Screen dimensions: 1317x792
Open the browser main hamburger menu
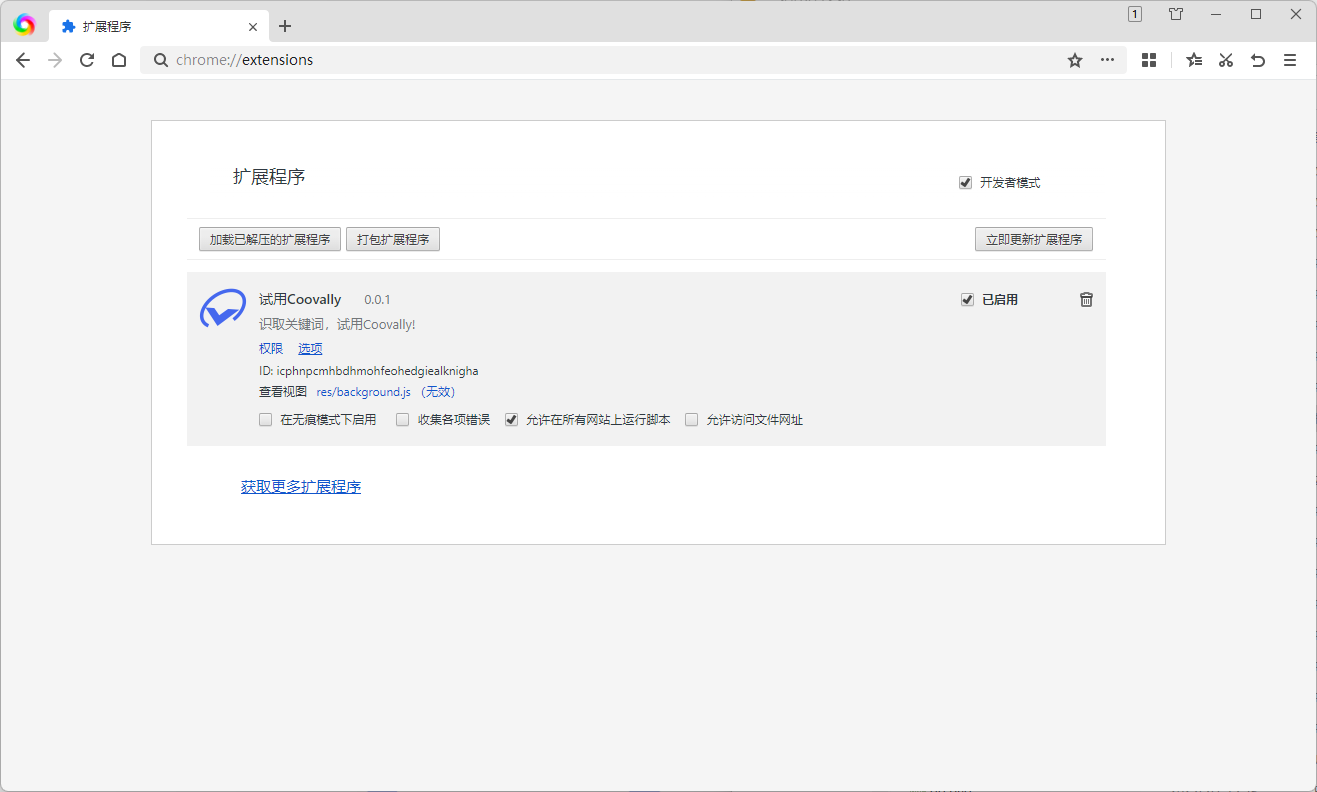click(x=1290, y=60)
